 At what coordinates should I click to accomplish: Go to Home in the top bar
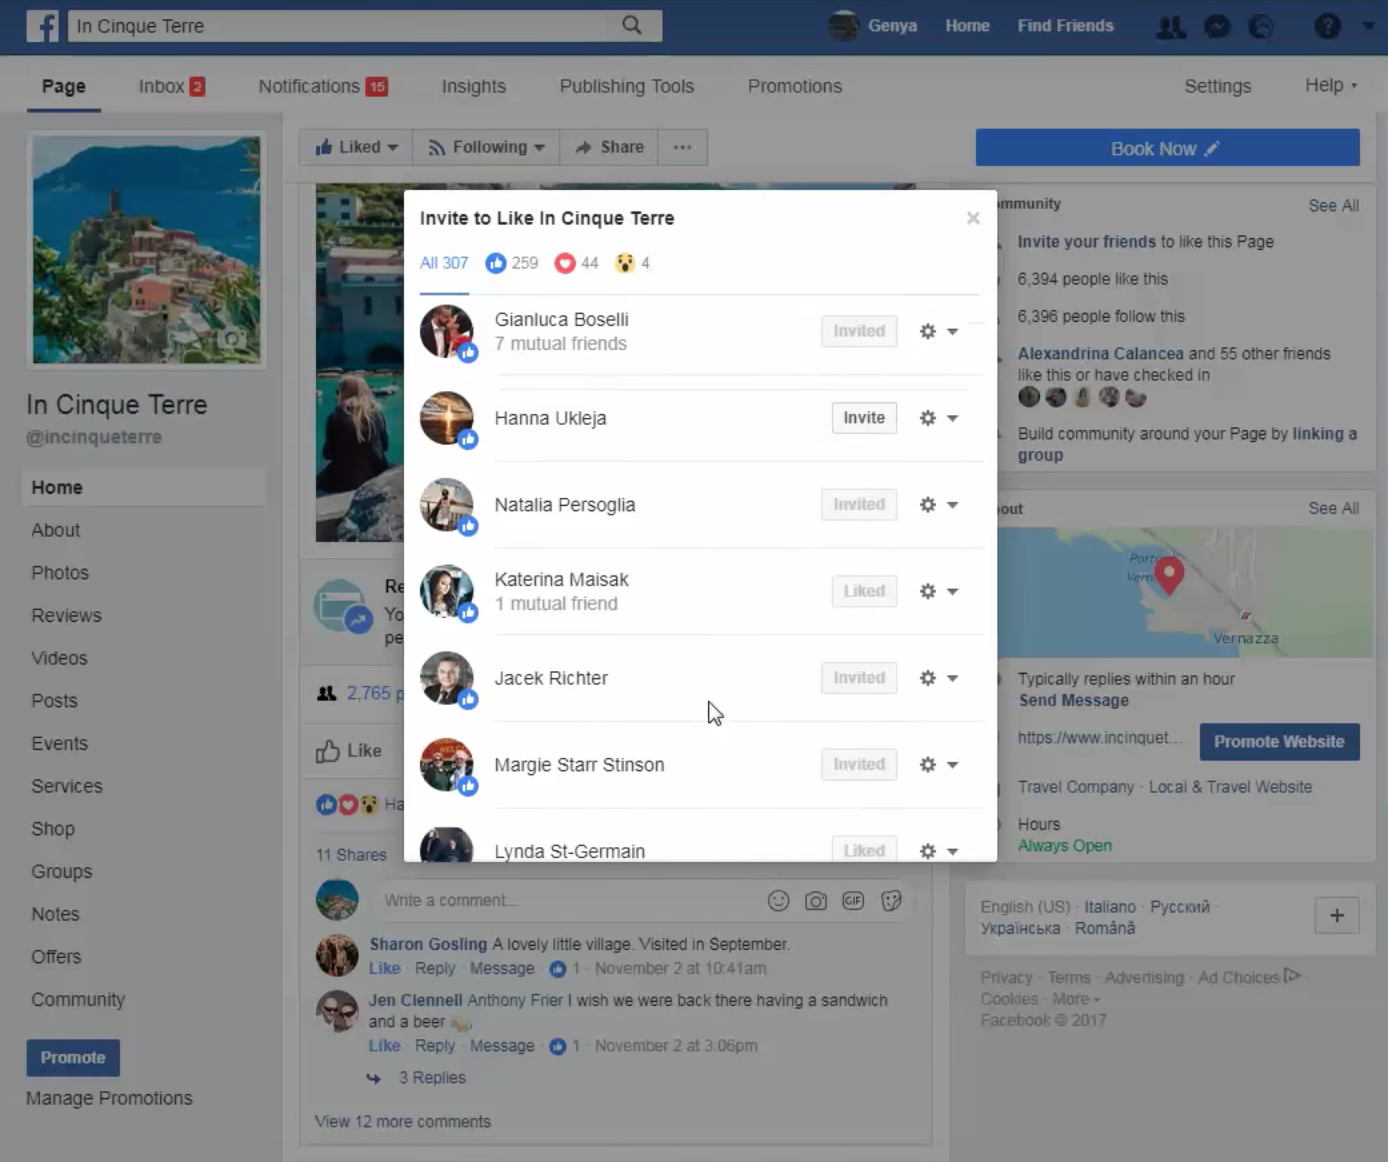967,26
